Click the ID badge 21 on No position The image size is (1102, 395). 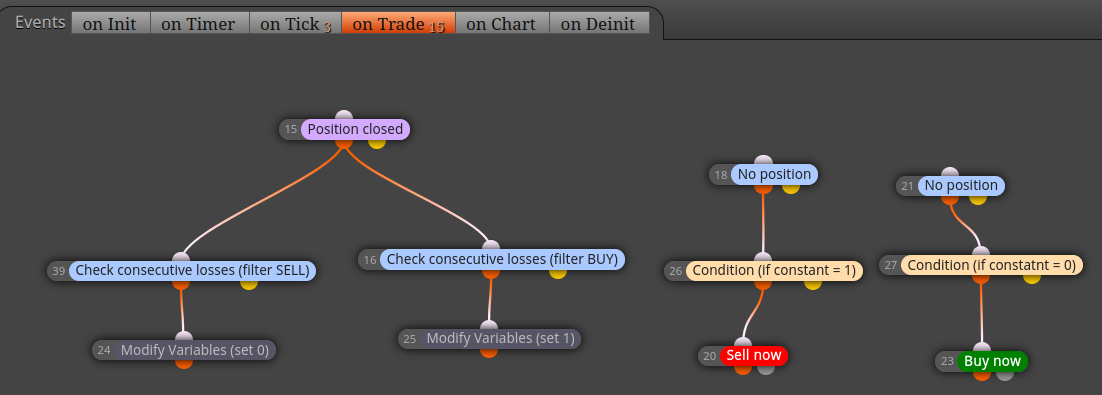coord(907,186)
